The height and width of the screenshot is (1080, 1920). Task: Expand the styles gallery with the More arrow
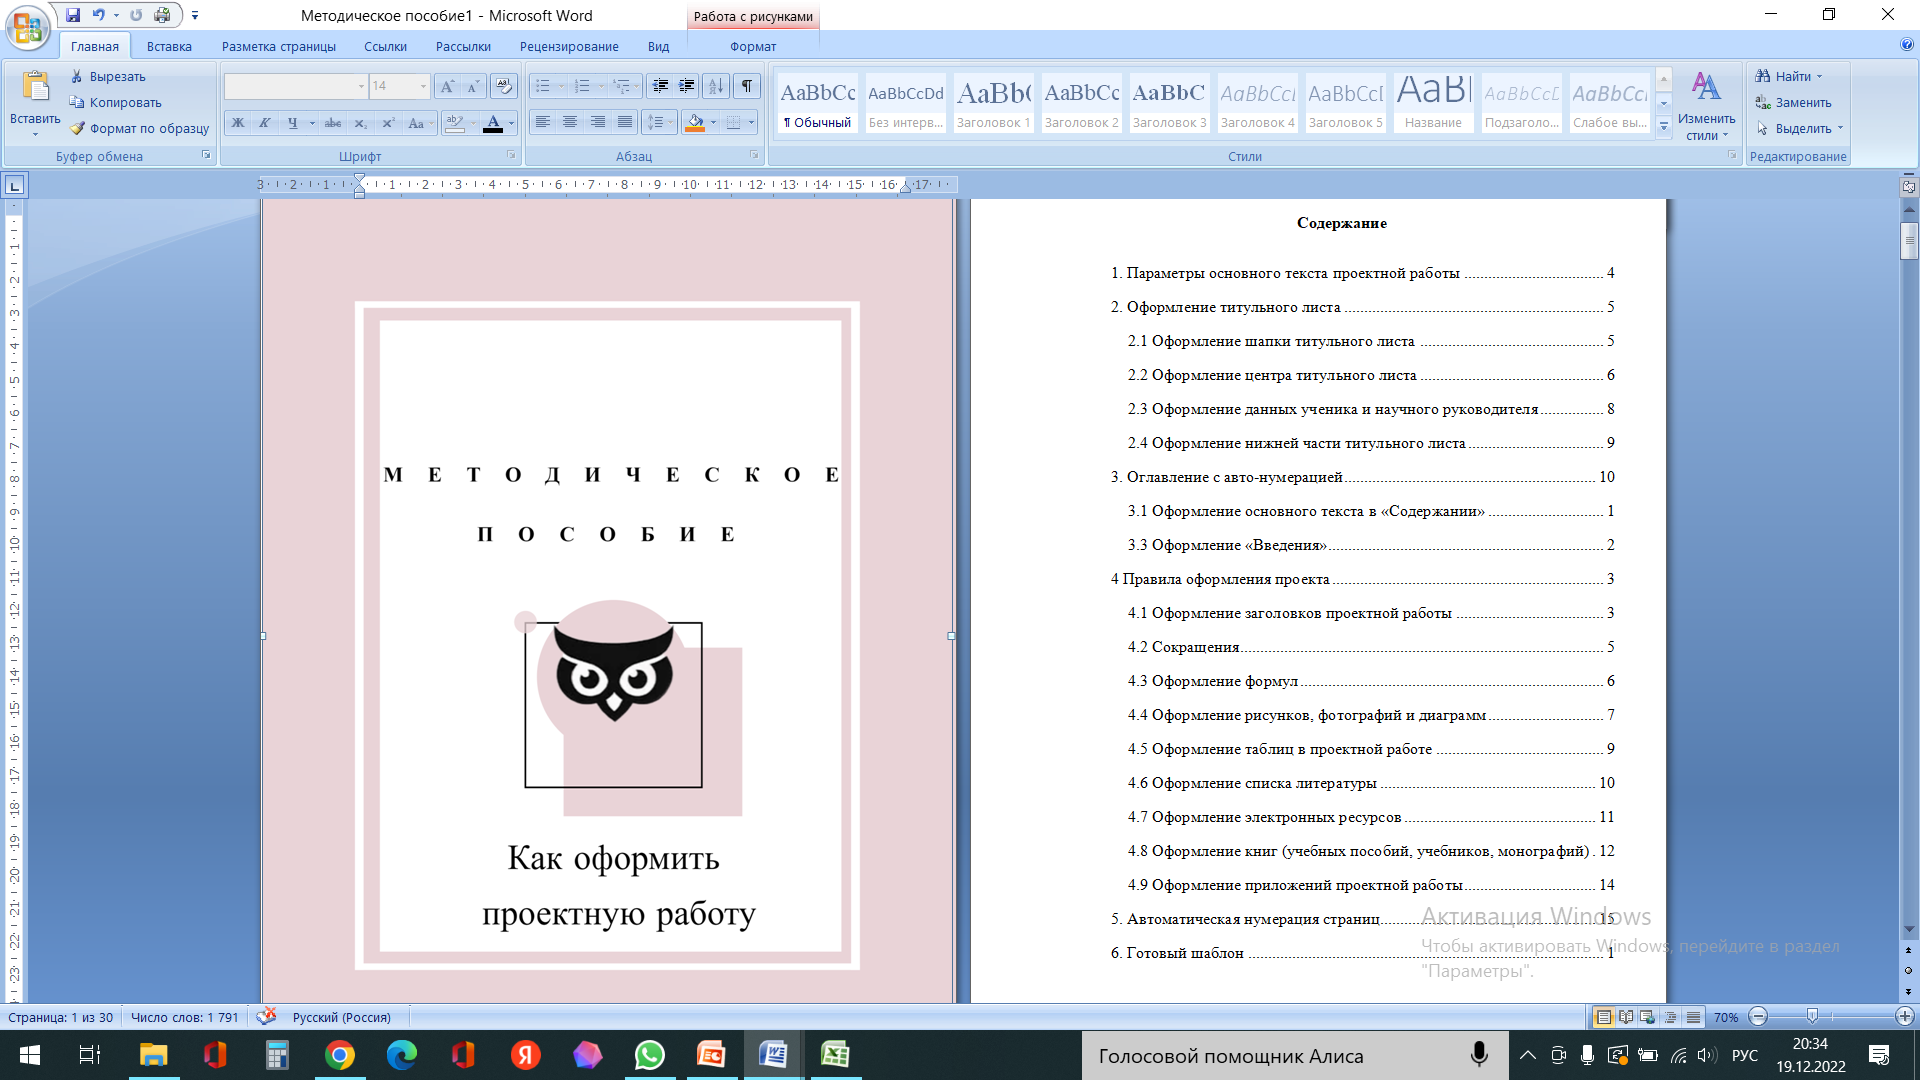[x=1664, y=126]
